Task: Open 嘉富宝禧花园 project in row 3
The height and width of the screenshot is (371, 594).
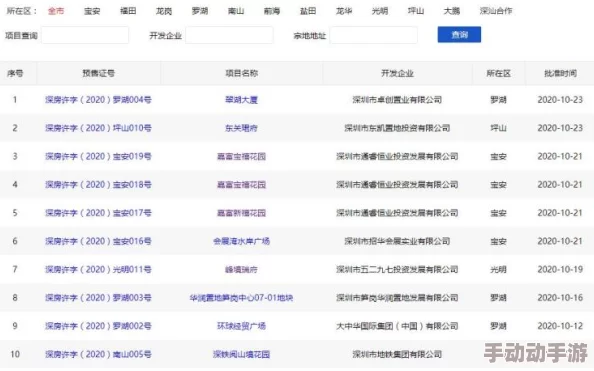Action: pos(241,156)
